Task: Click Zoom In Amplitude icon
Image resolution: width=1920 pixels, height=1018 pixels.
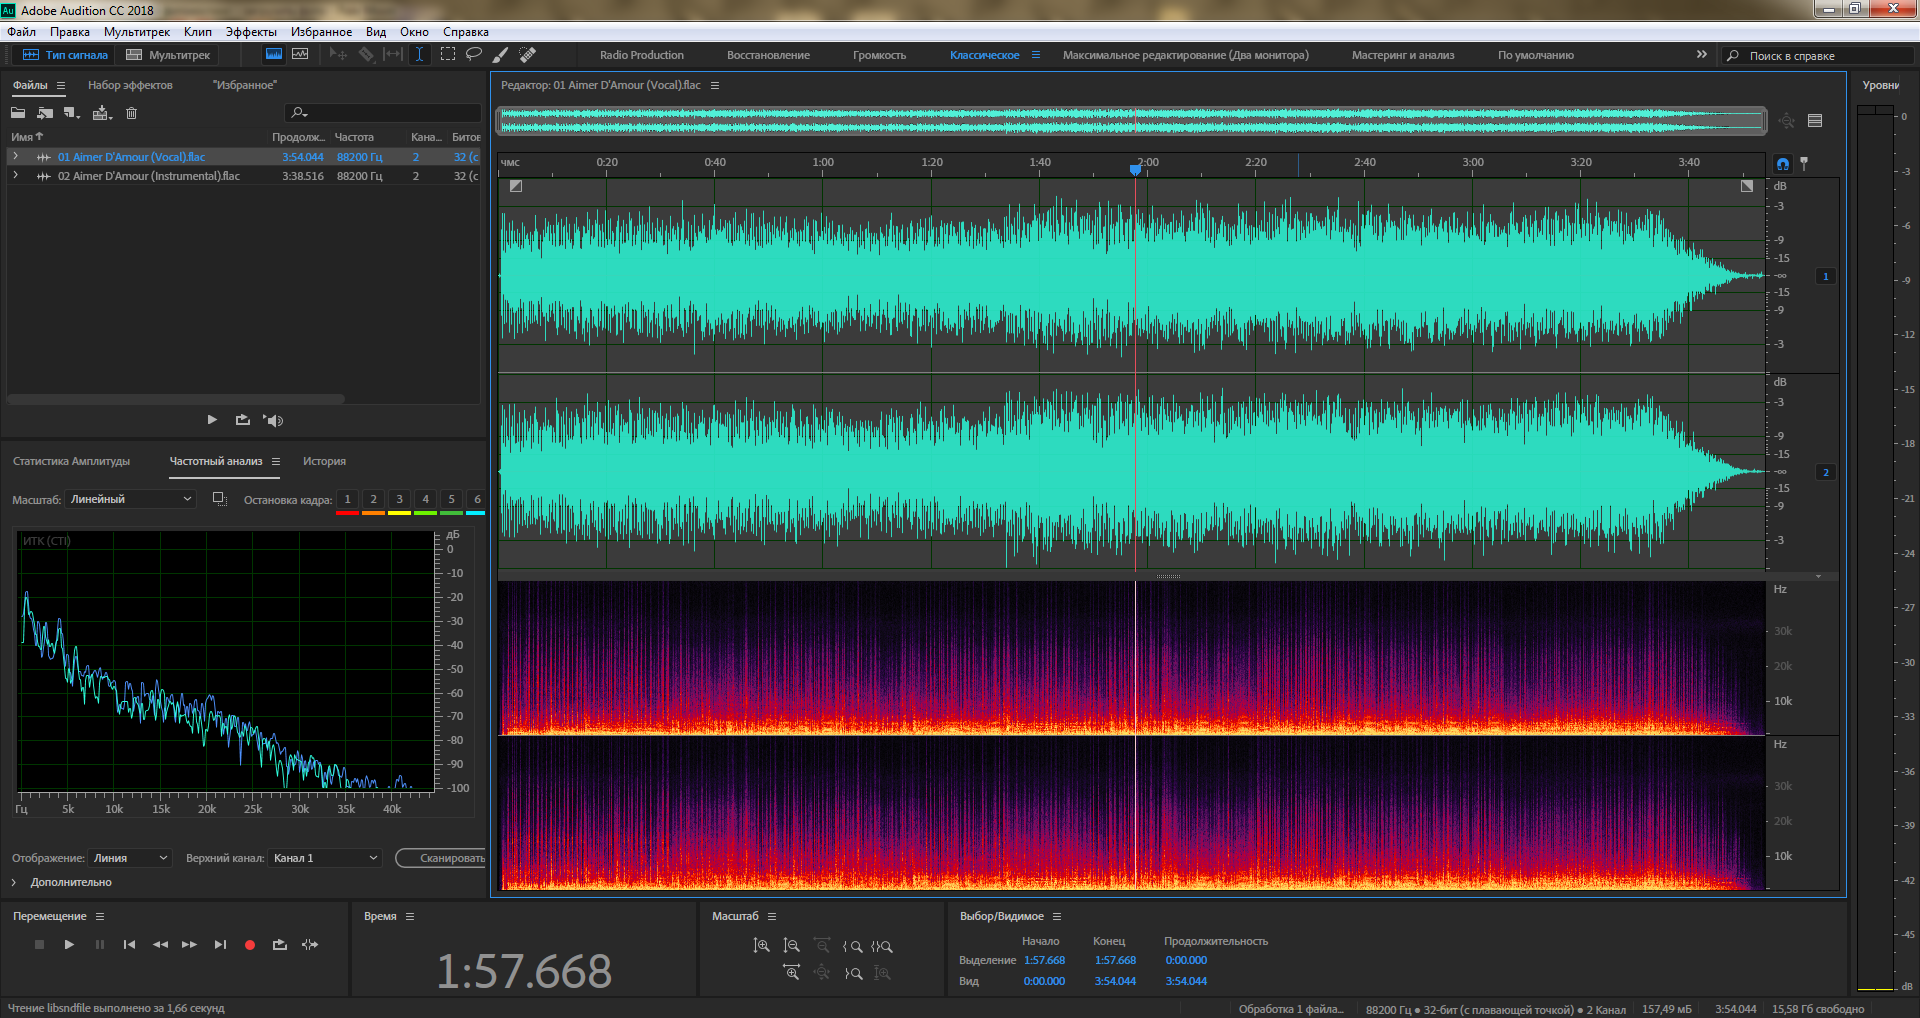Action: click(x=761, y=946)
